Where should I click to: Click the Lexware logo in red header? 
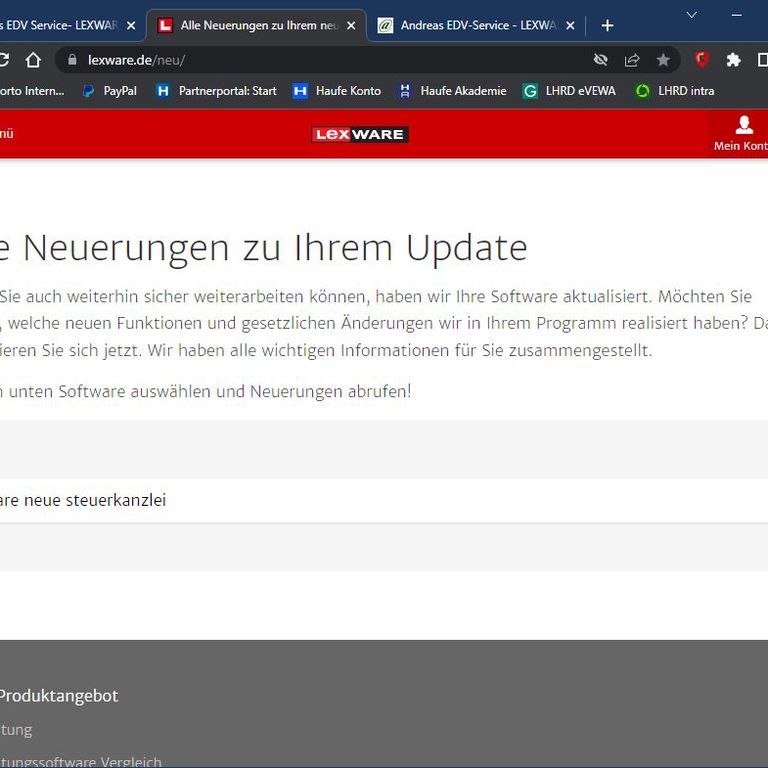click(360, 134)
